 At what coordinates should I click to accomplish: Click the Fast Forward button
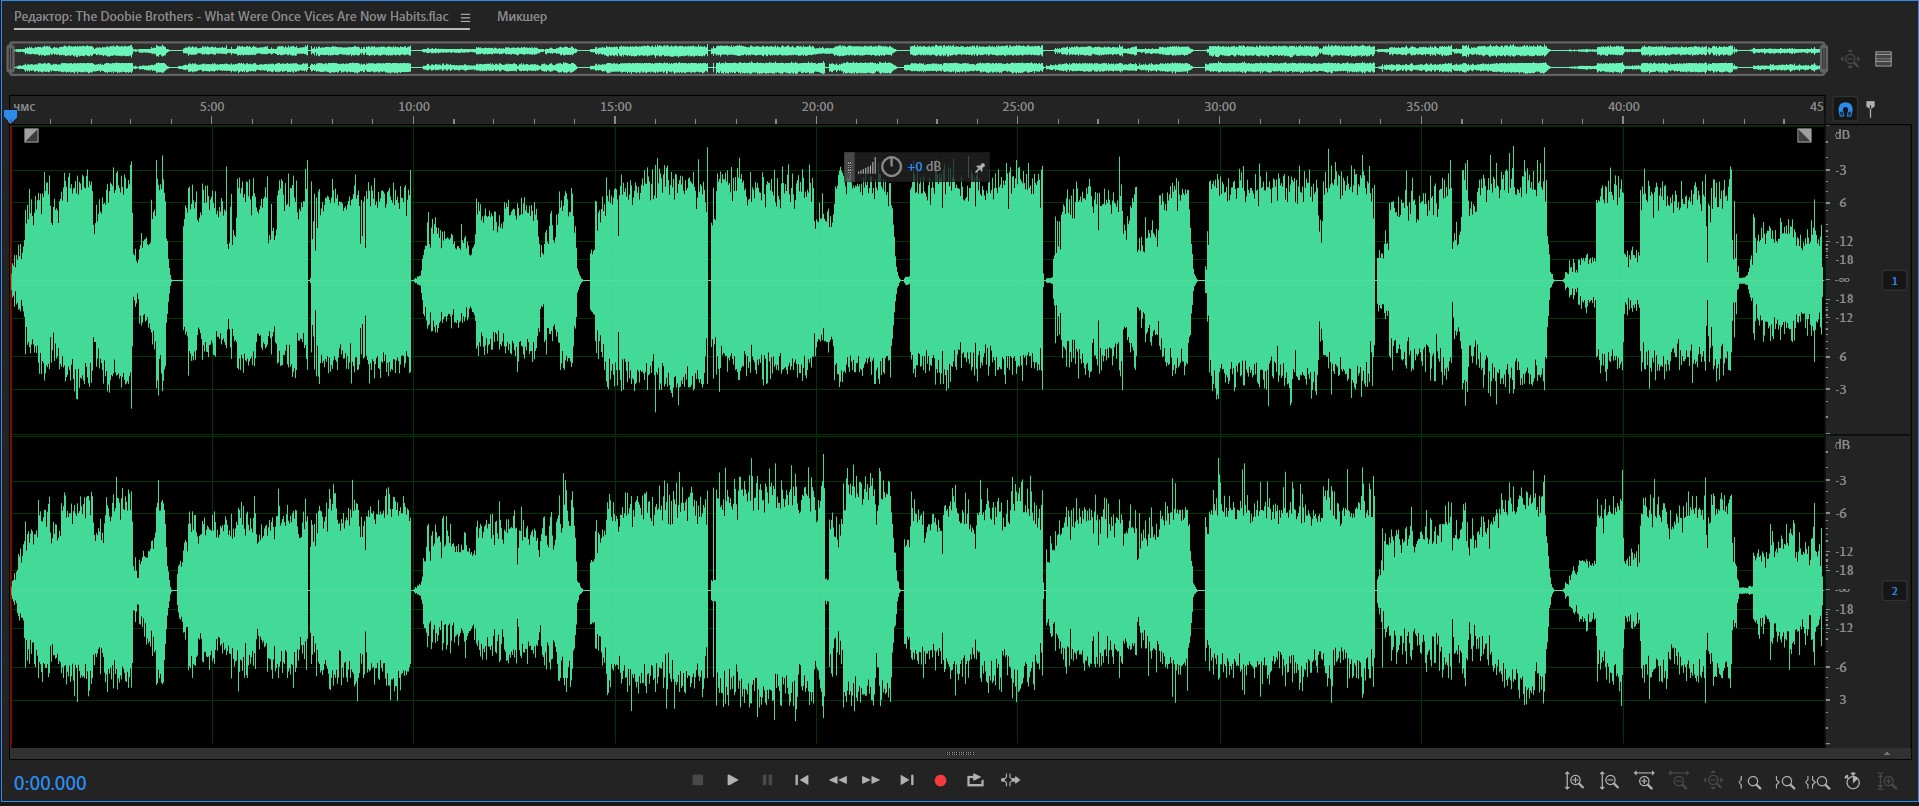point(871,780)
